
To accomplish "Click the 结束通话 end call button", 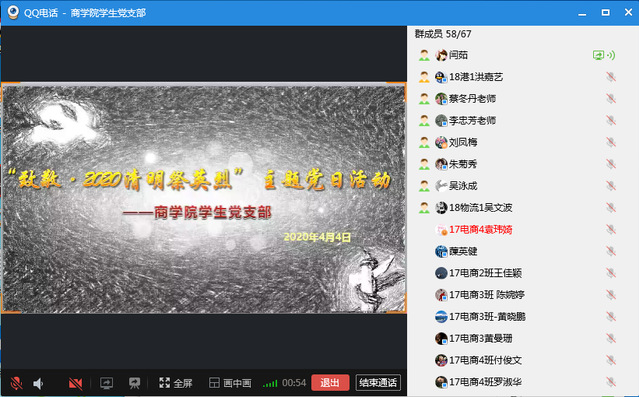I will pos(378,382).
